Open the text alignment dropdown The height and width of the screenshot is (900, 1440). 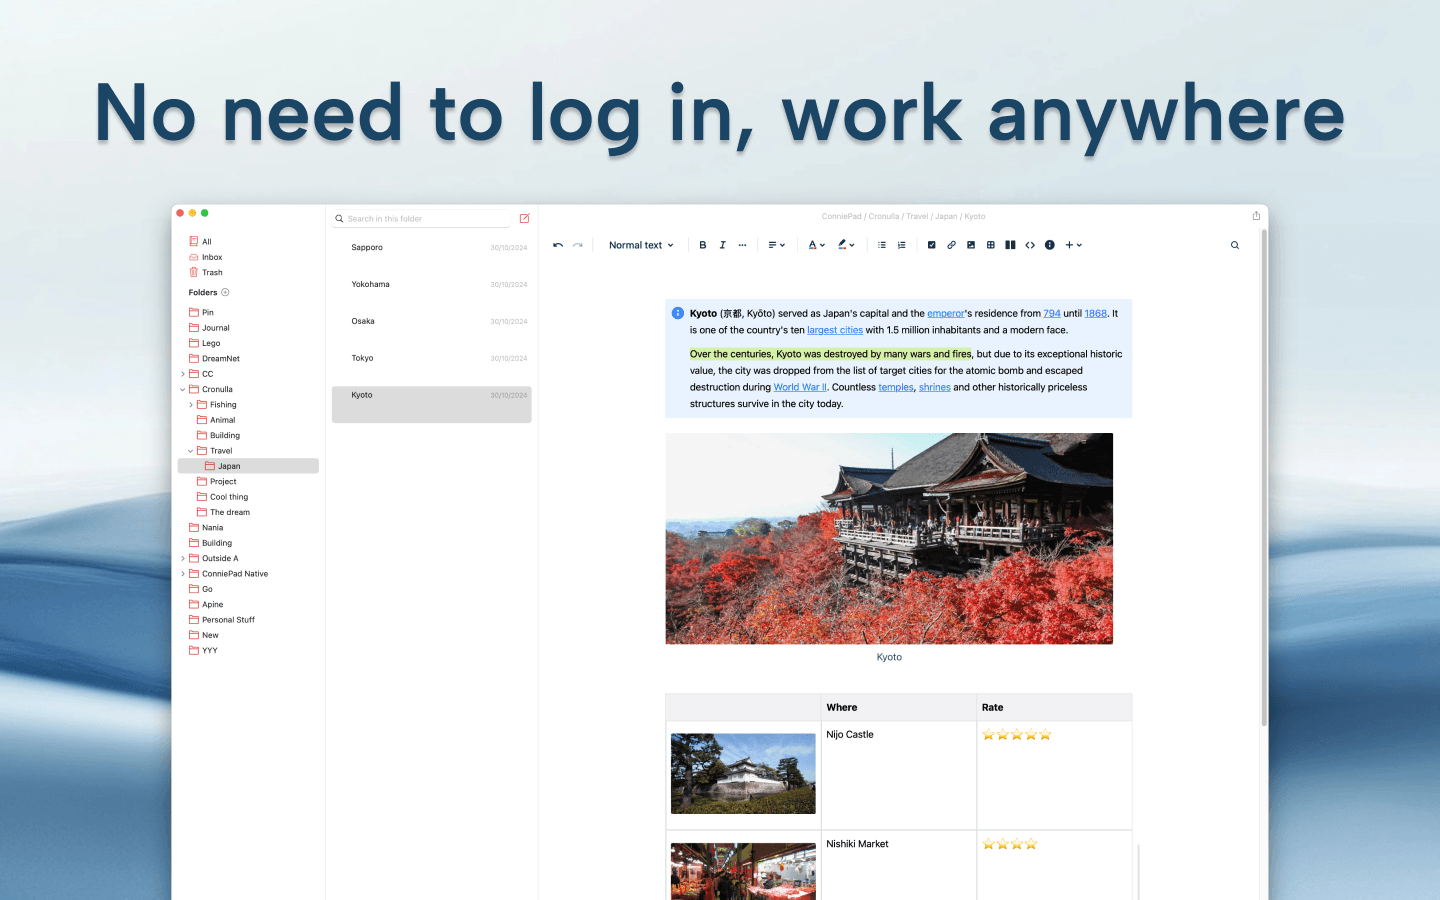click(x=776, y=244)
